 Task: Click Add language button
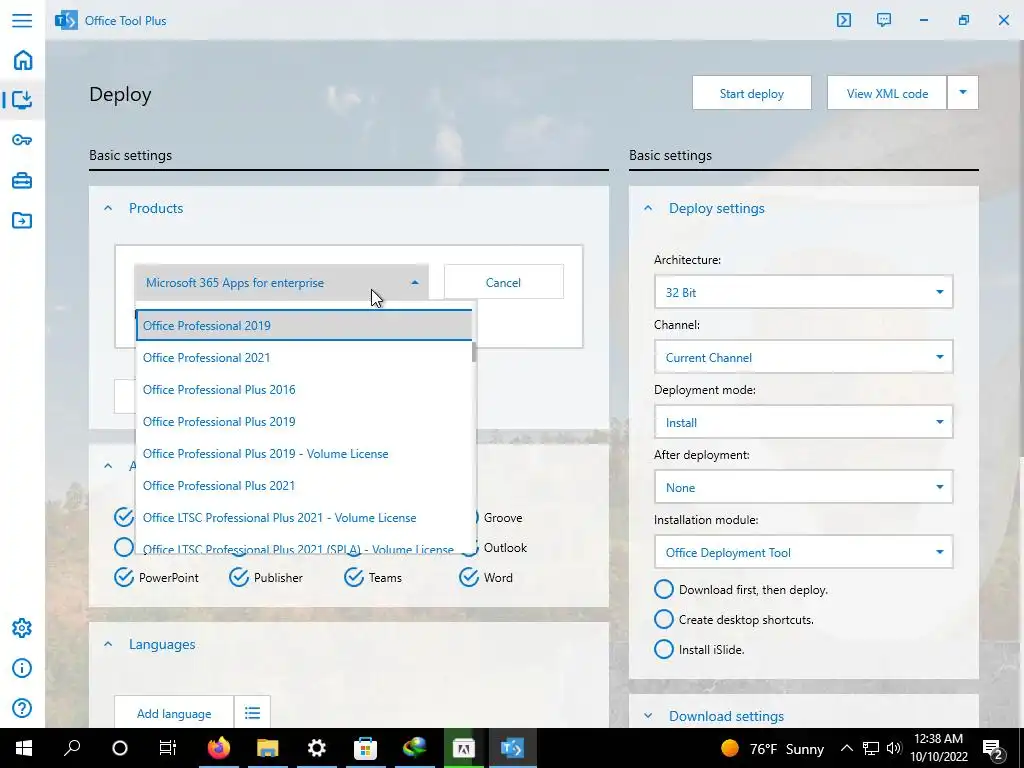[x=174, y=713]
